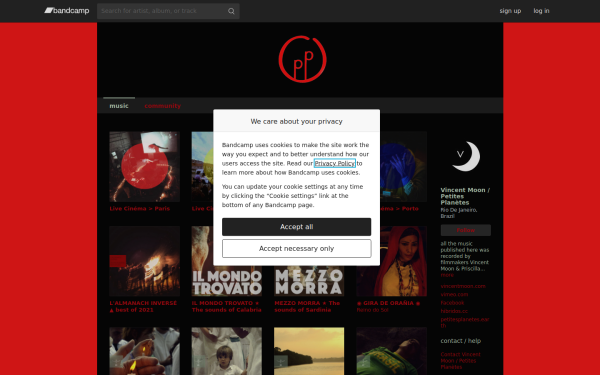Follow Vincent Moon / Petites Planètes
This screenshot has width=600, height=375.
[466, 230]
